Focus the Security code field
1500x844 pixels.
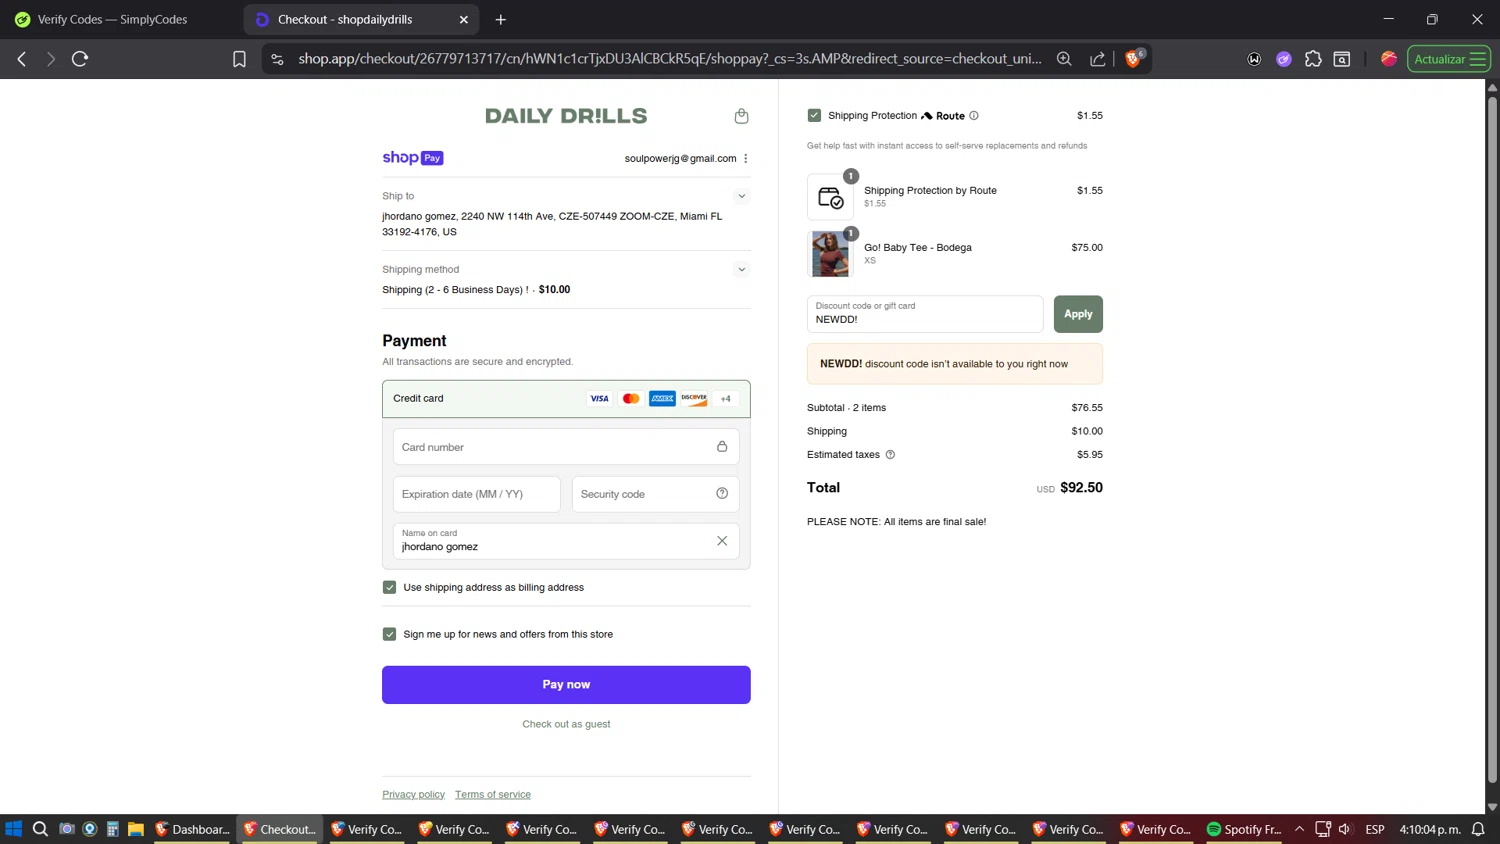655,494
